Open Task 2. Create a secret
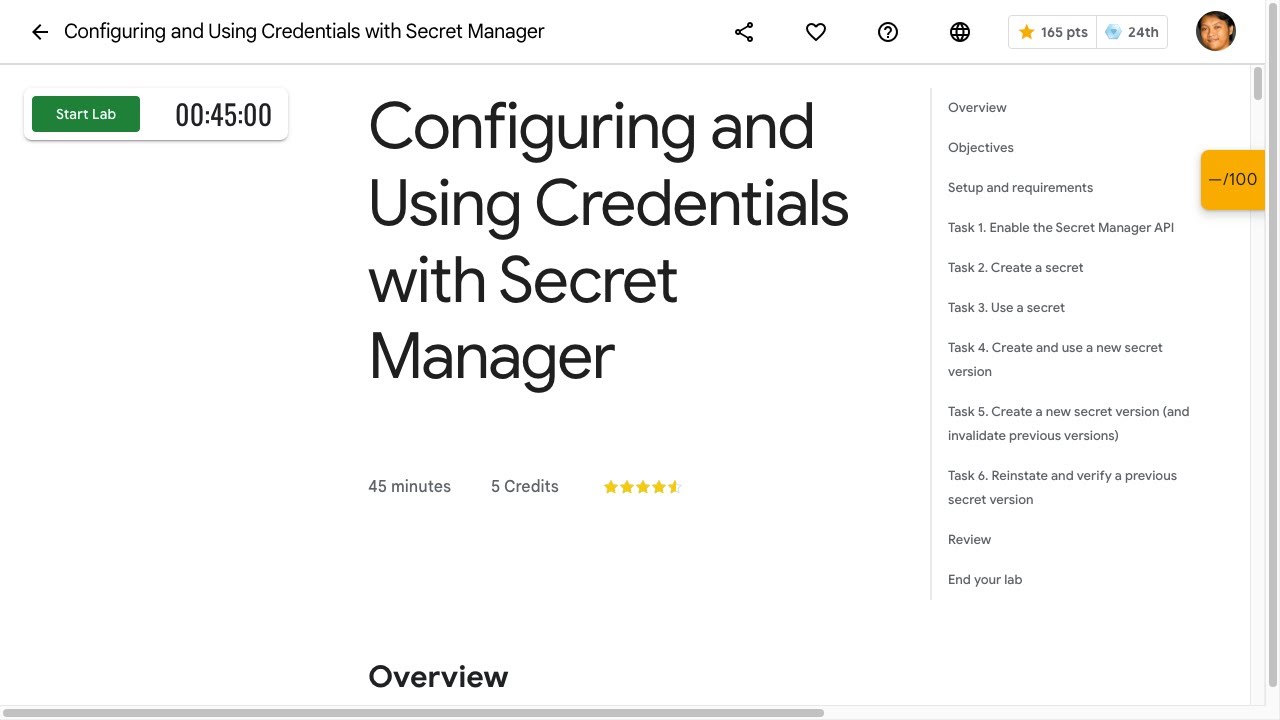This screenshot has width=1280, height=720. tap(1015, 267)
